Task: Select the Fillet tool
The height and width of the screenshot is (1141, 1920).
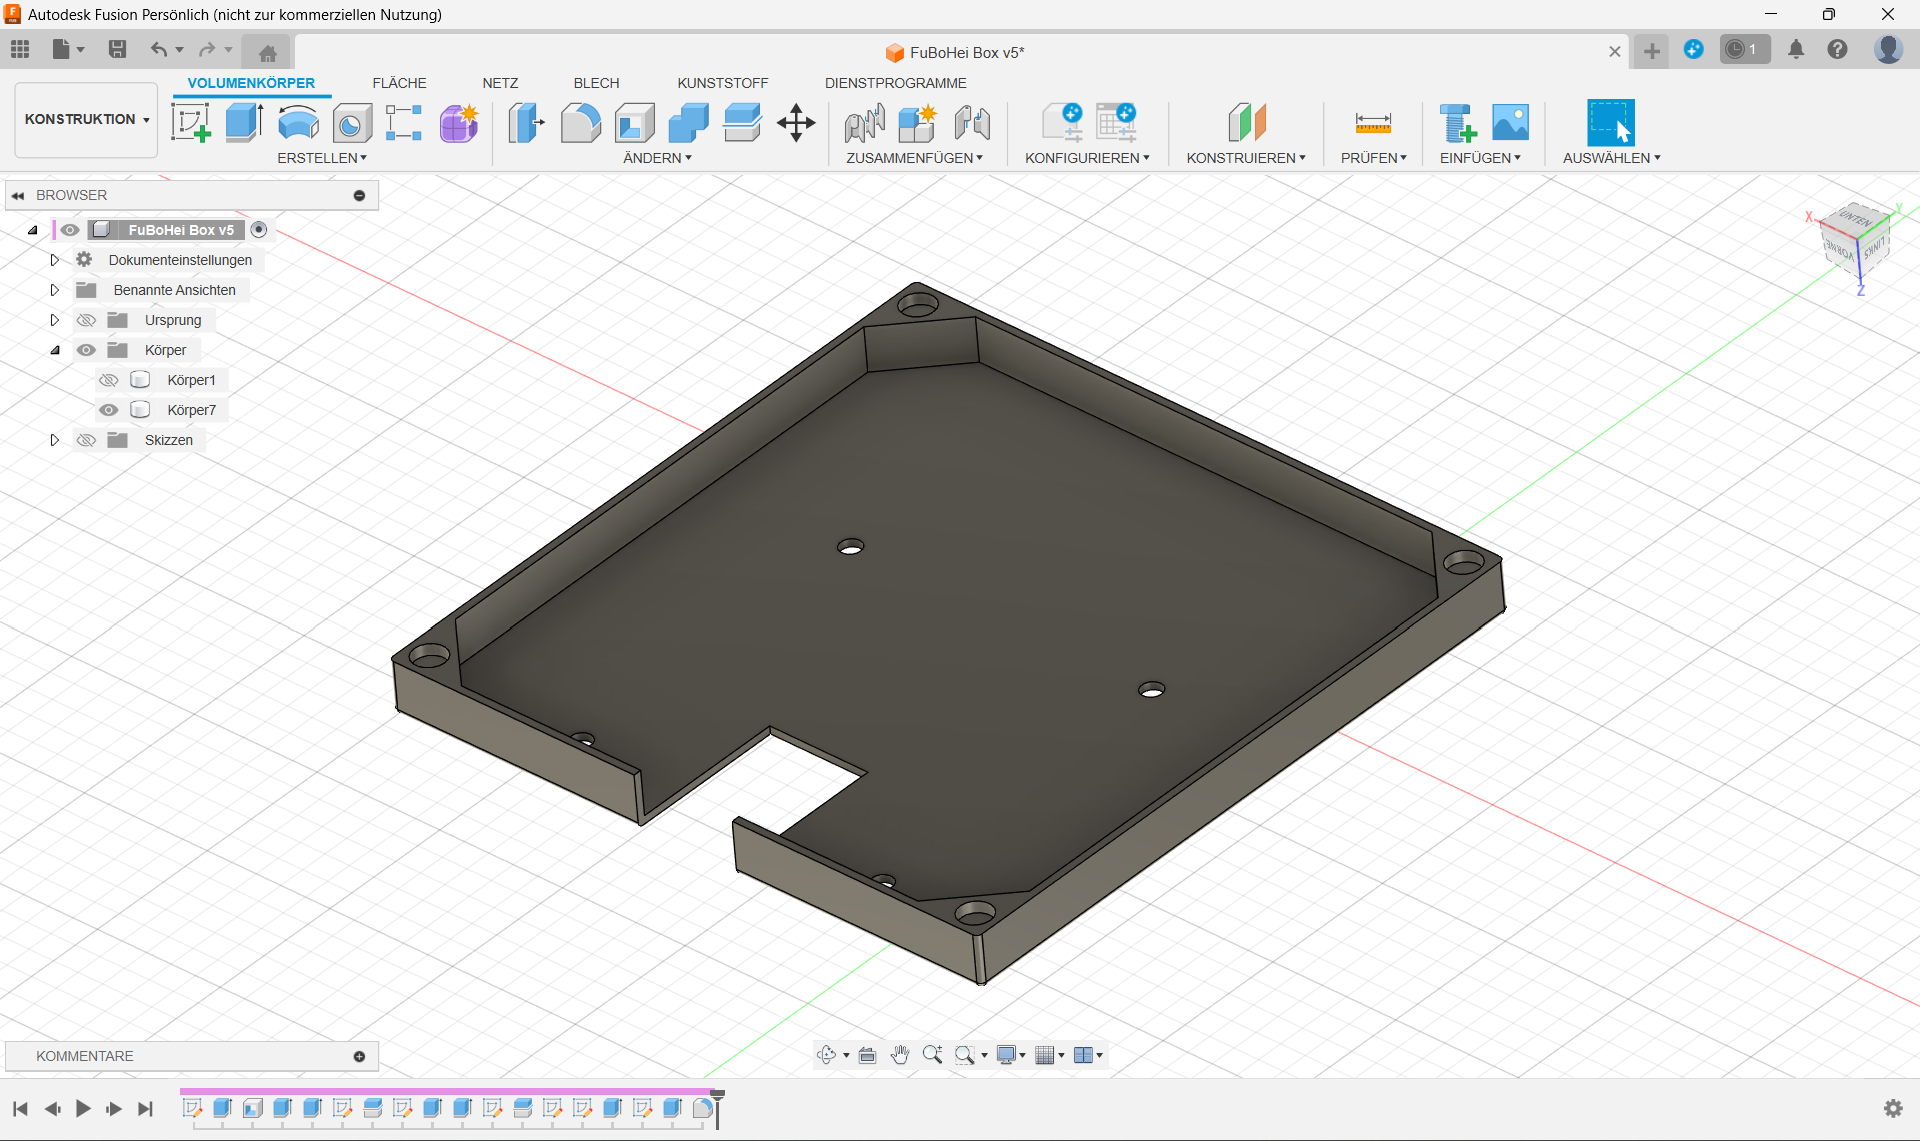Action: [x=580, y=123]
